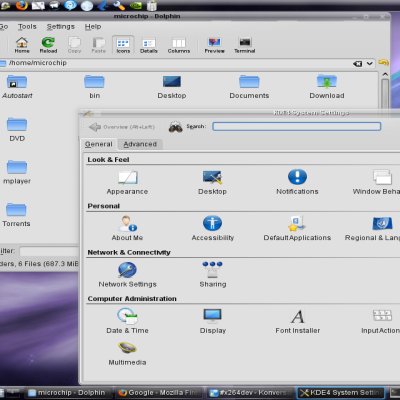The height and width of the screenshot is (400, 400).
Task: Switch Dolphin to Icons view
Action: point(123,45)
